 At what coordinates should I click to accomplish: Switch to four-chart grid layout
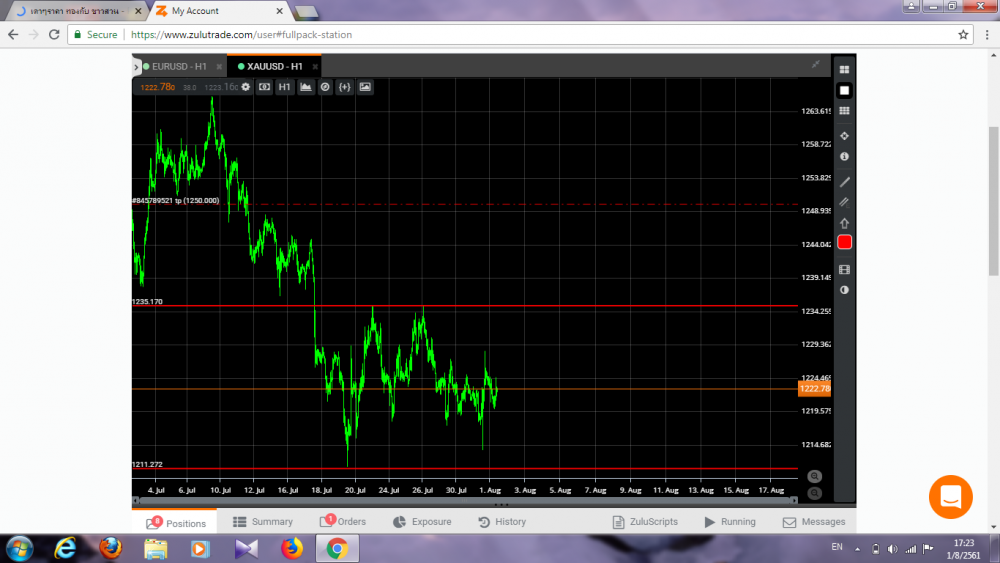coord(844,70)
